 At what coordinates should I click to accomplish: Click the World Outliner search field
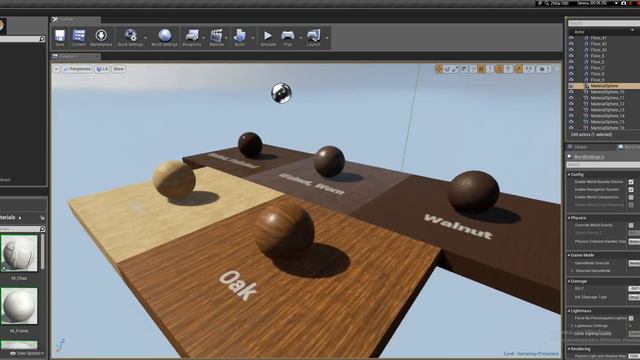point(604,23)
